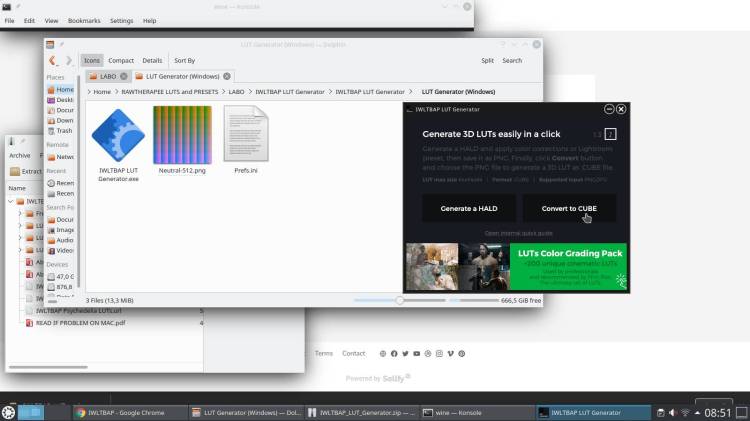Open IWLTBAP LUT Generator.exe file icon
The width and height of the screenshot is (750, 421).
(x=118, y=135)
